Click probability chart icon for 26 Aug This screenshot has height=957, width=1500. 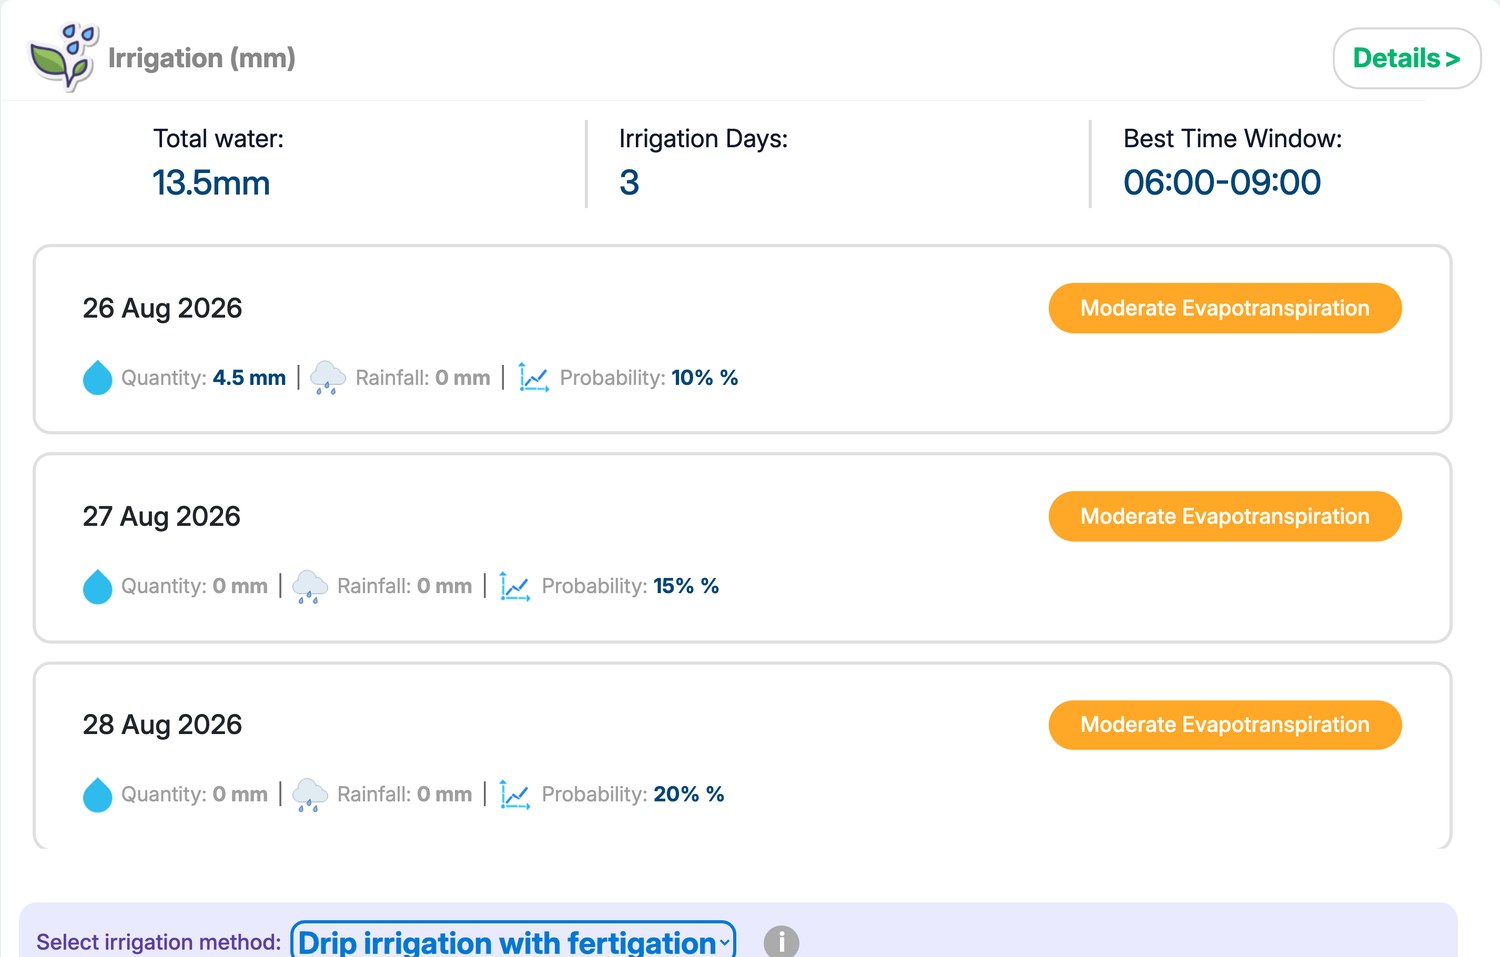534,378
